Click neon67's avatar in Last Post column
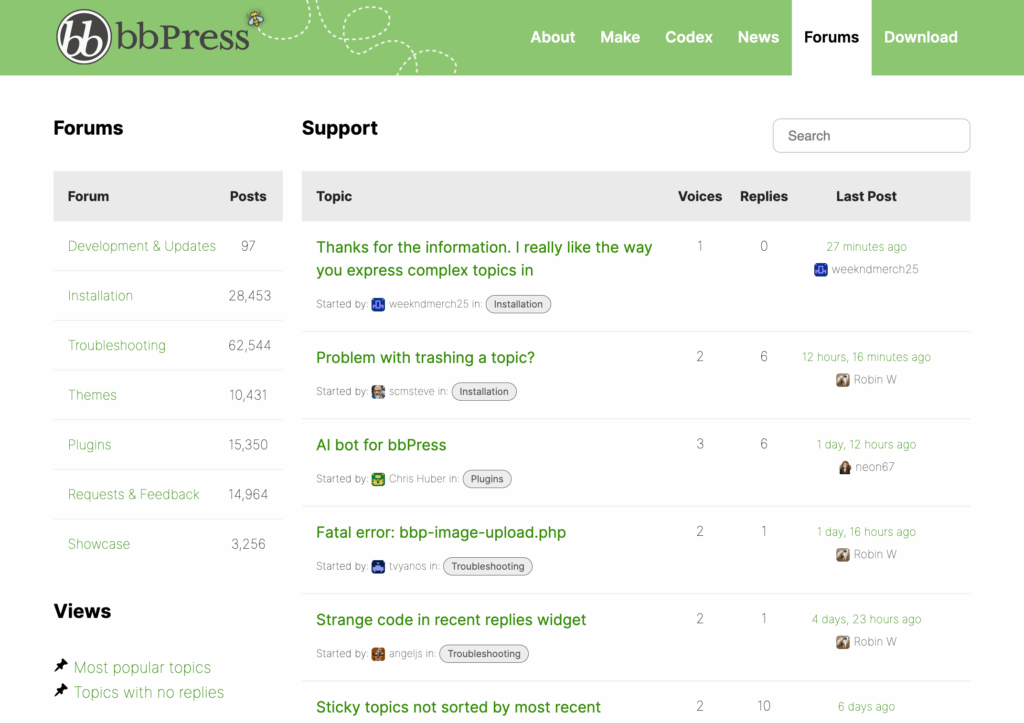Screen dimensions: 1024x723 847,466
